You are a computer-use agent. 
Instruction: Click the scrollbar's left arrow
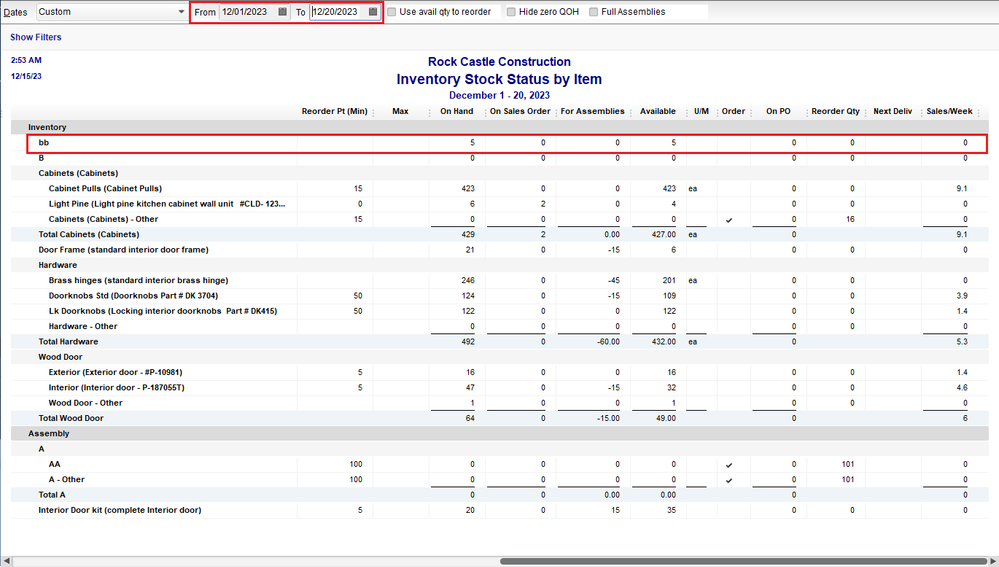[x=7, y=560]
